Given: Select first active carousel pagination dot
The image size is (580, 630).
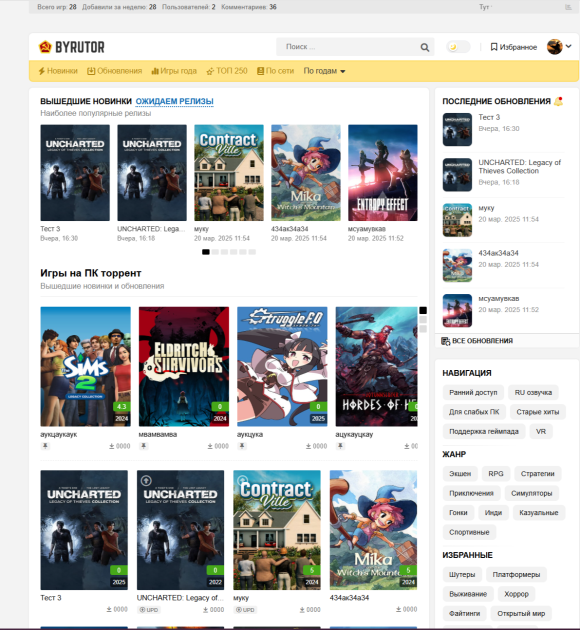Looking at the screenshot, I should click(206, 252).
